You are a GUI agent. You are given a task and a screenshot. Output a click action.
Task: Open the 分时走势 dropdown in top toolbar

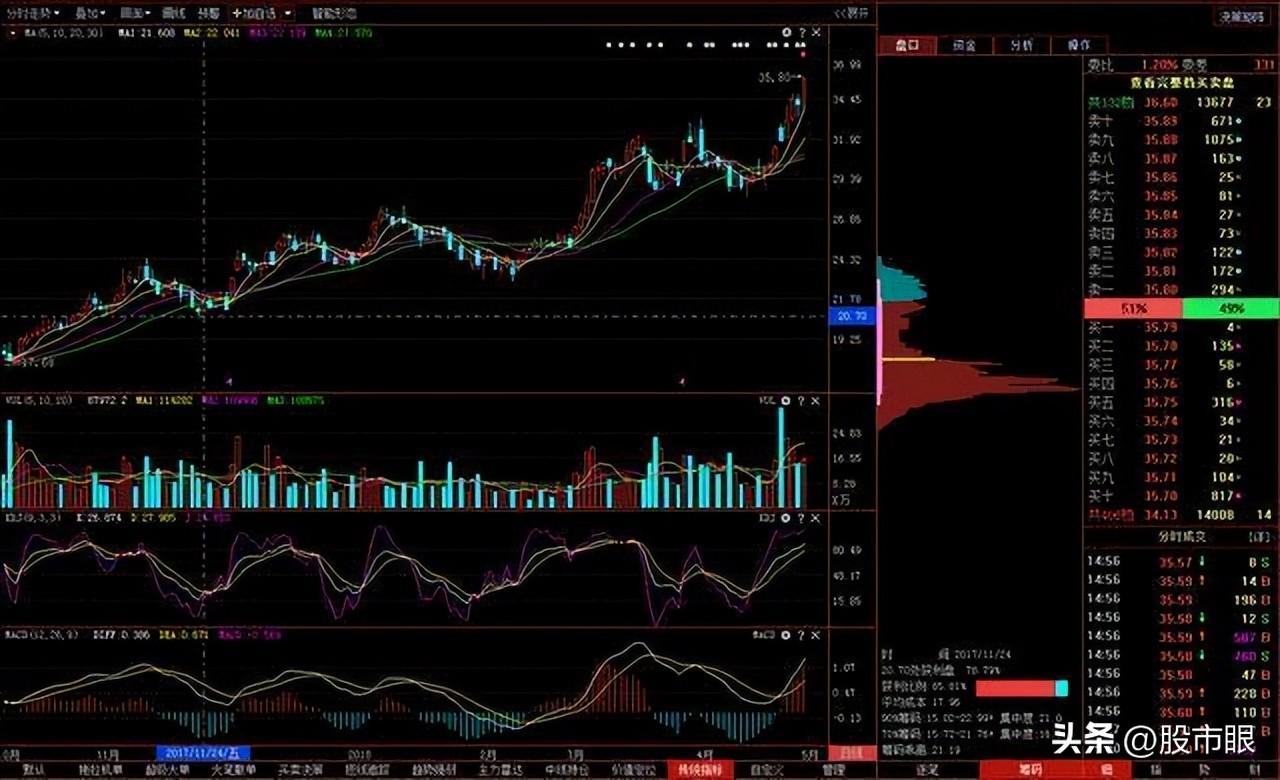32,13
